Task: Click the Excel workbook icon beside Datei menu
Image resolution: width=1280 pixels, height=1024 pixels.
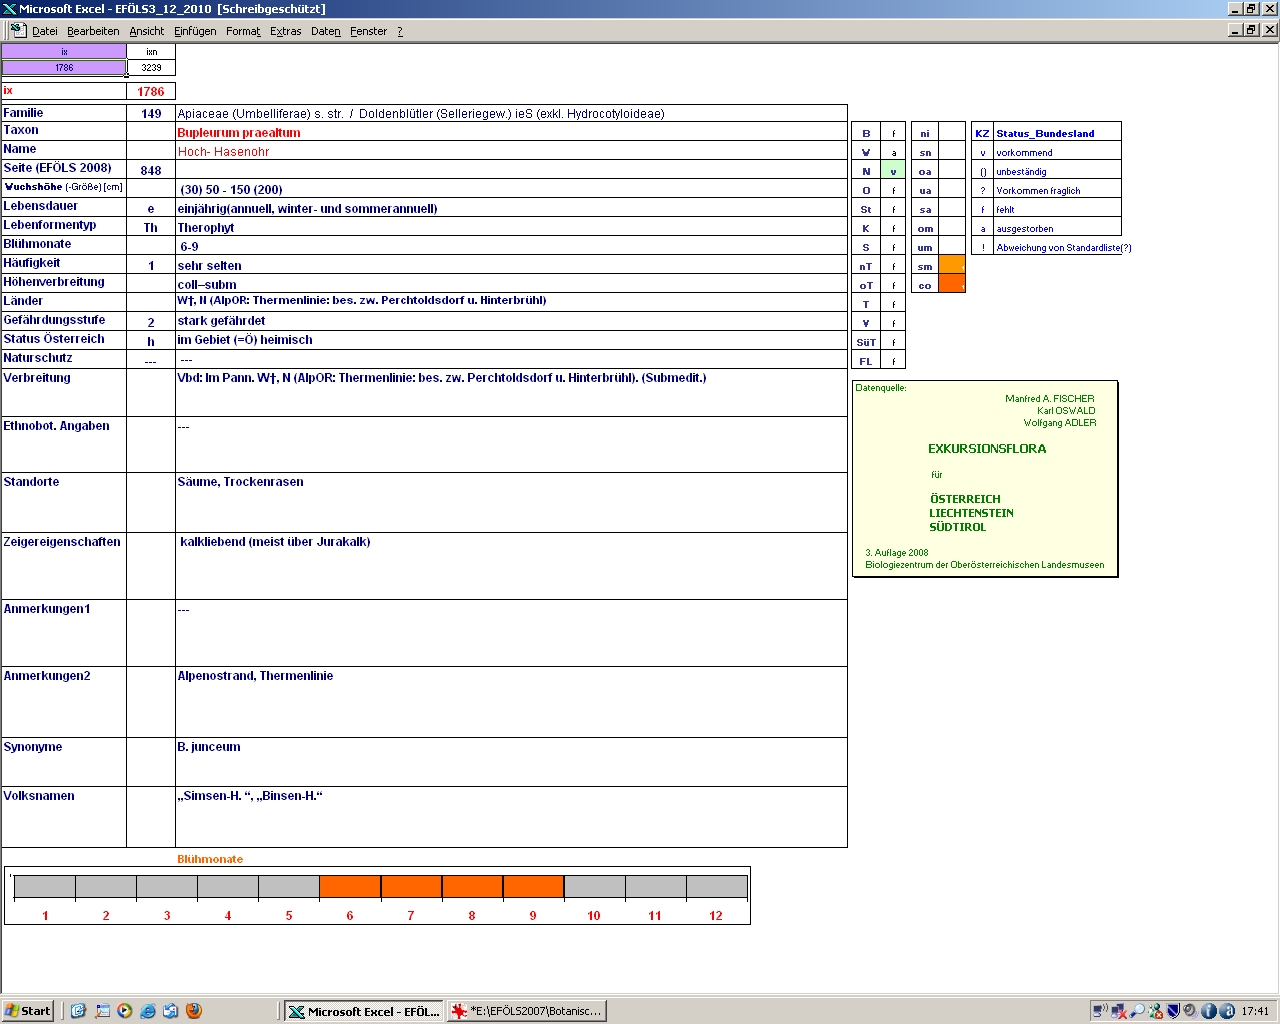Action: click(18, 30)
